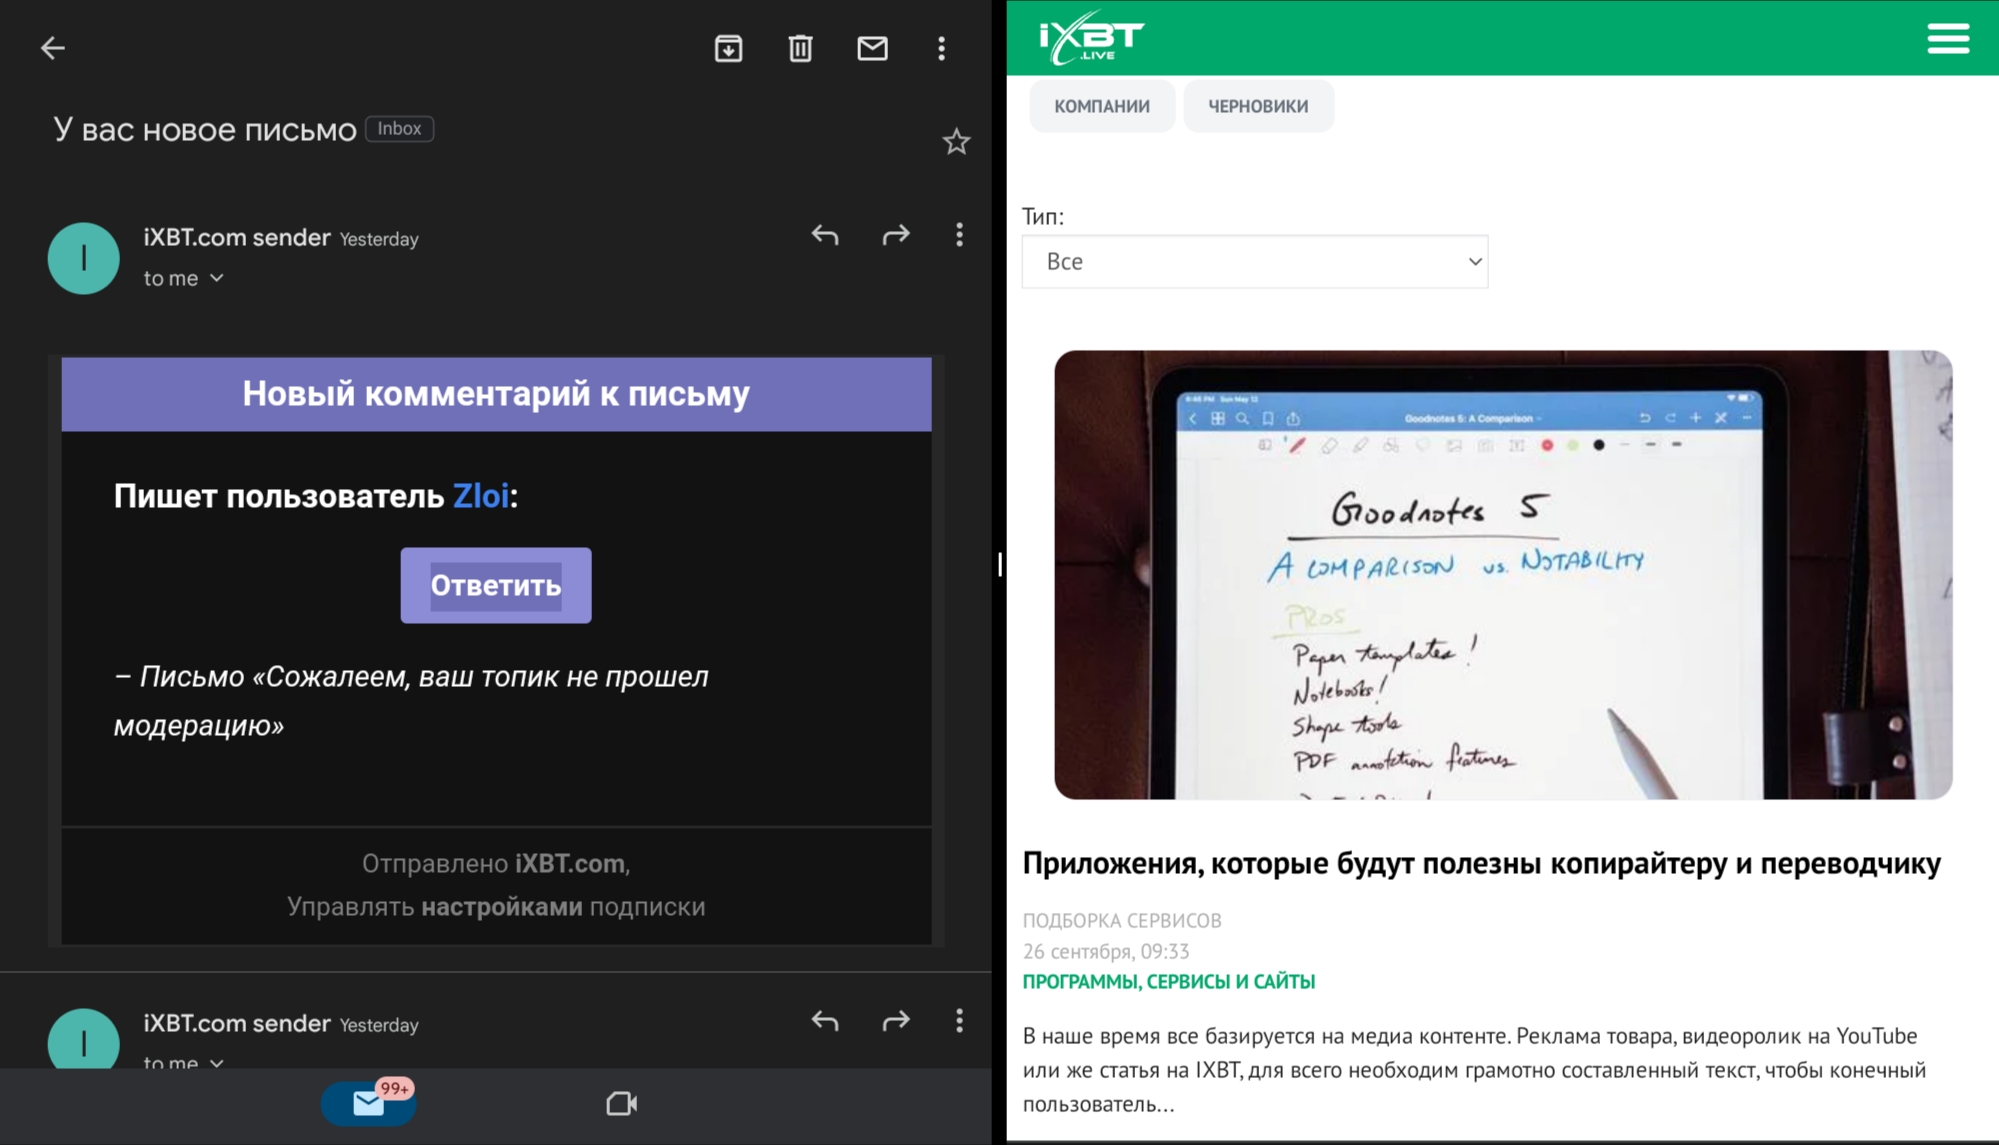Open настройками subscription settings link

tap(502, 906)
